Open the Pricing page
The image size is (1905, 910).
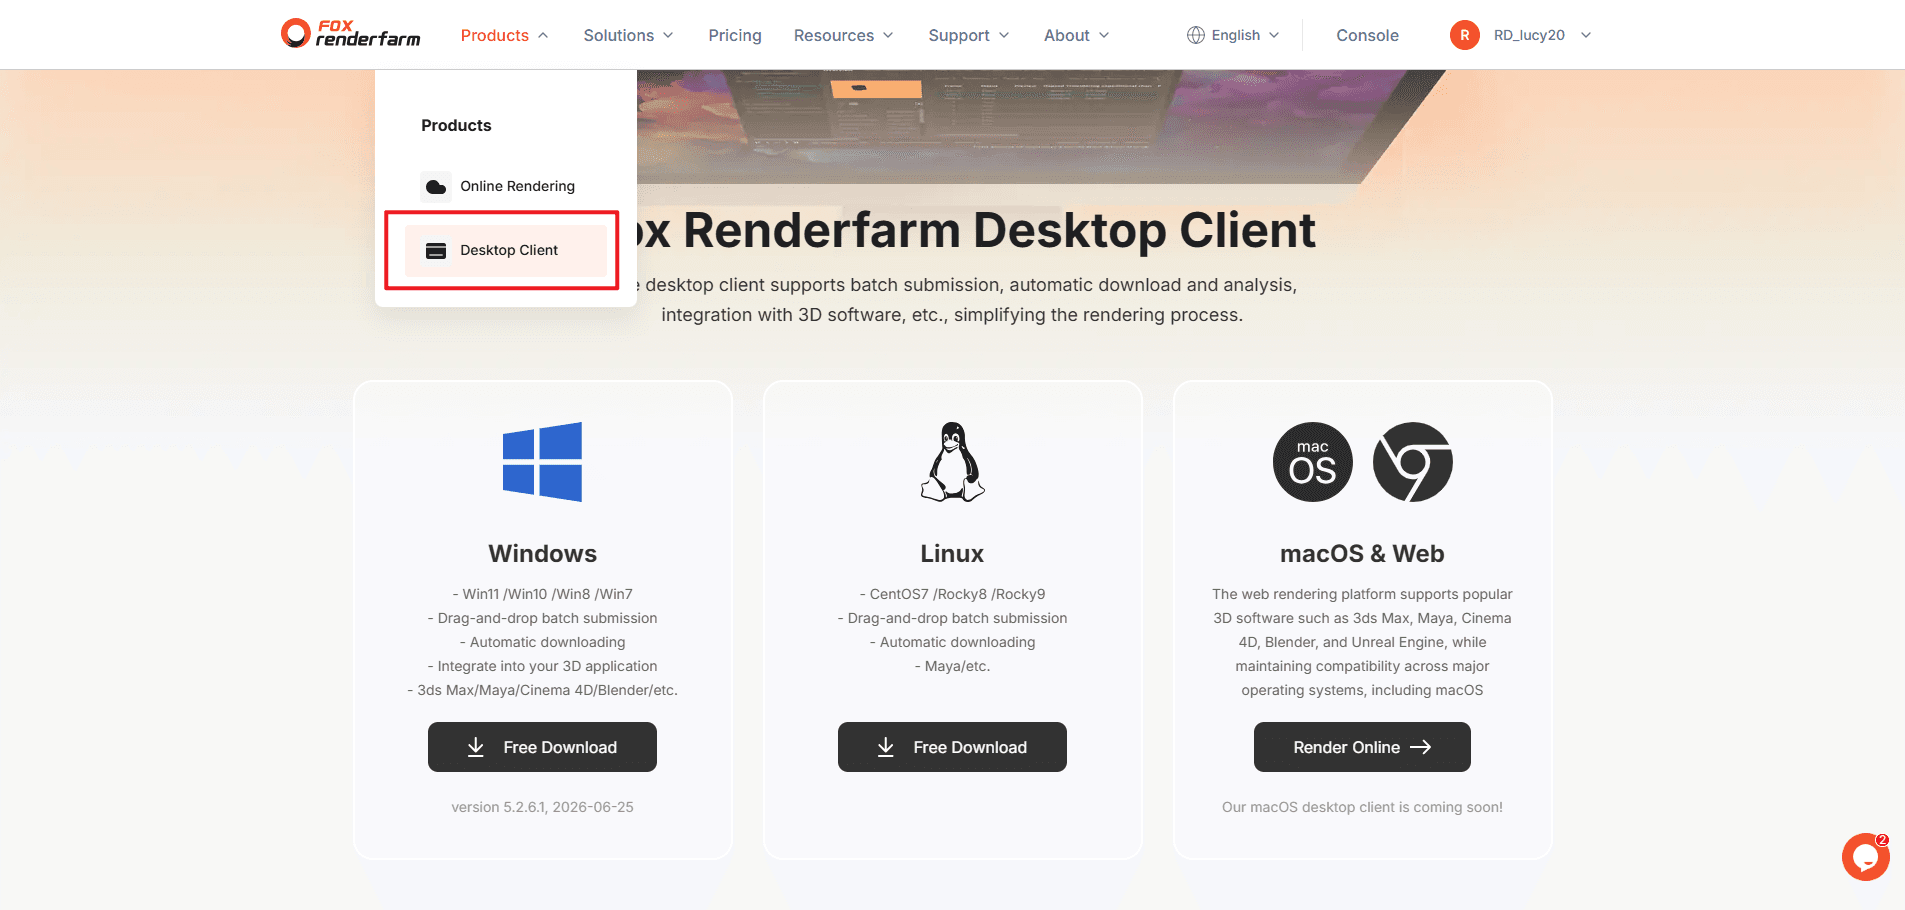(735, 35)
